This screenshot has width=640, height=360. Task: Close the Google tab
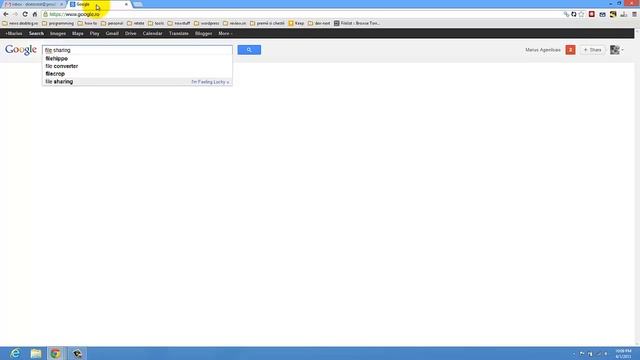[x=126, y=4]
